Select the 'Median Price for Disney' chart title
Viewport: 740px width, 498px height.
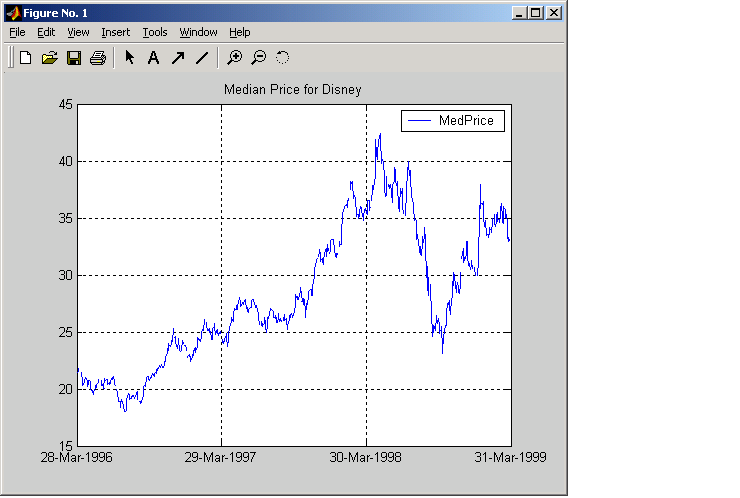293,90
